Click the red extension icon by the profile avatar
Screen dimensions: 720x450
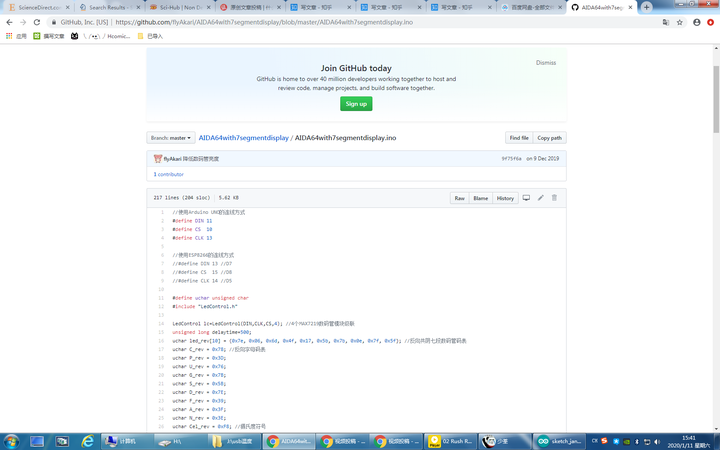[710, 22]
